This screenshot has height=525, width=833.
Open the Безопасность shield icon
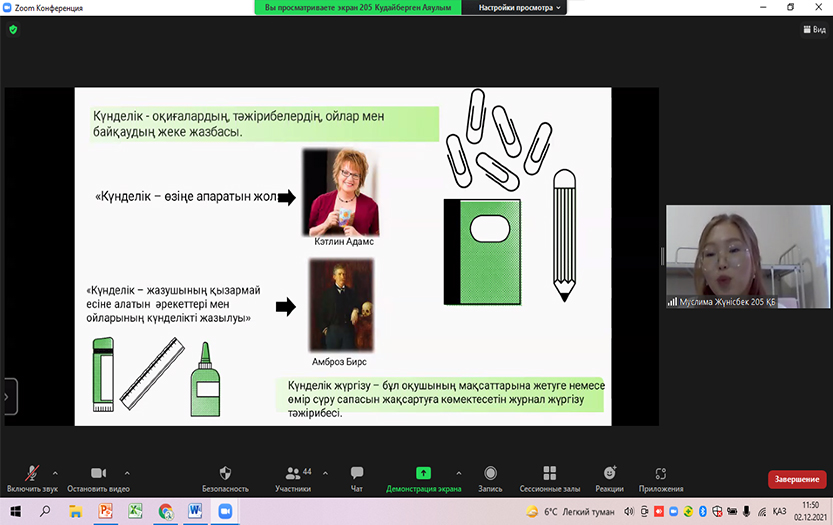(x=225, y=473)
